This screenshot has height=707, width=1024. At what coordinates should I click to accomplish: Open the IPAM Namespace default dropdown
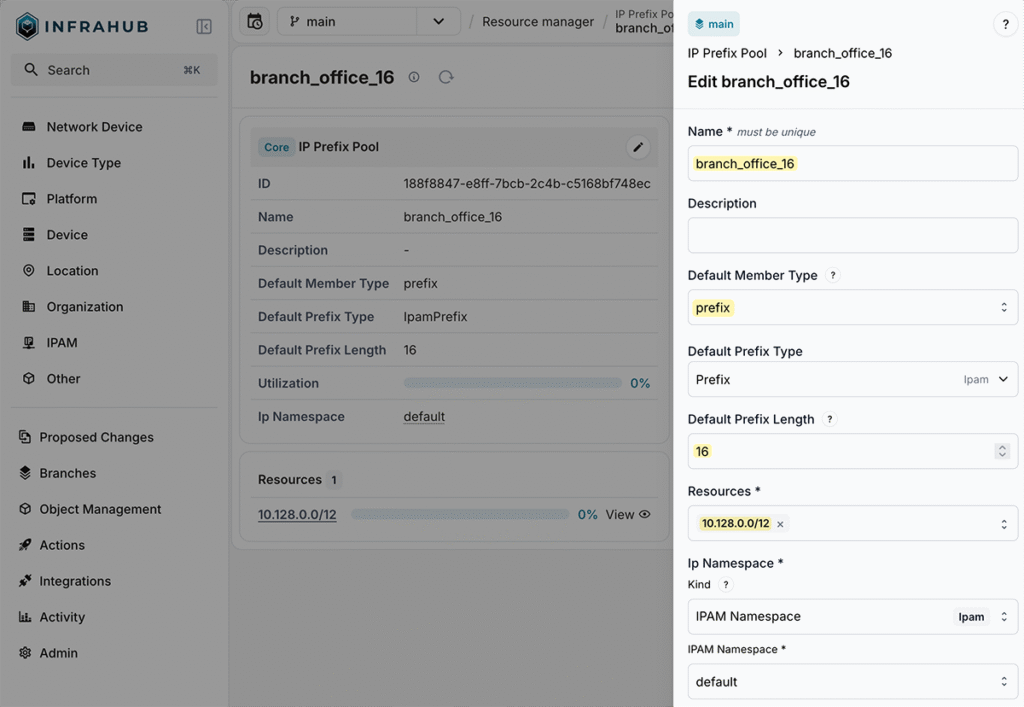click(x=851, y=681)
